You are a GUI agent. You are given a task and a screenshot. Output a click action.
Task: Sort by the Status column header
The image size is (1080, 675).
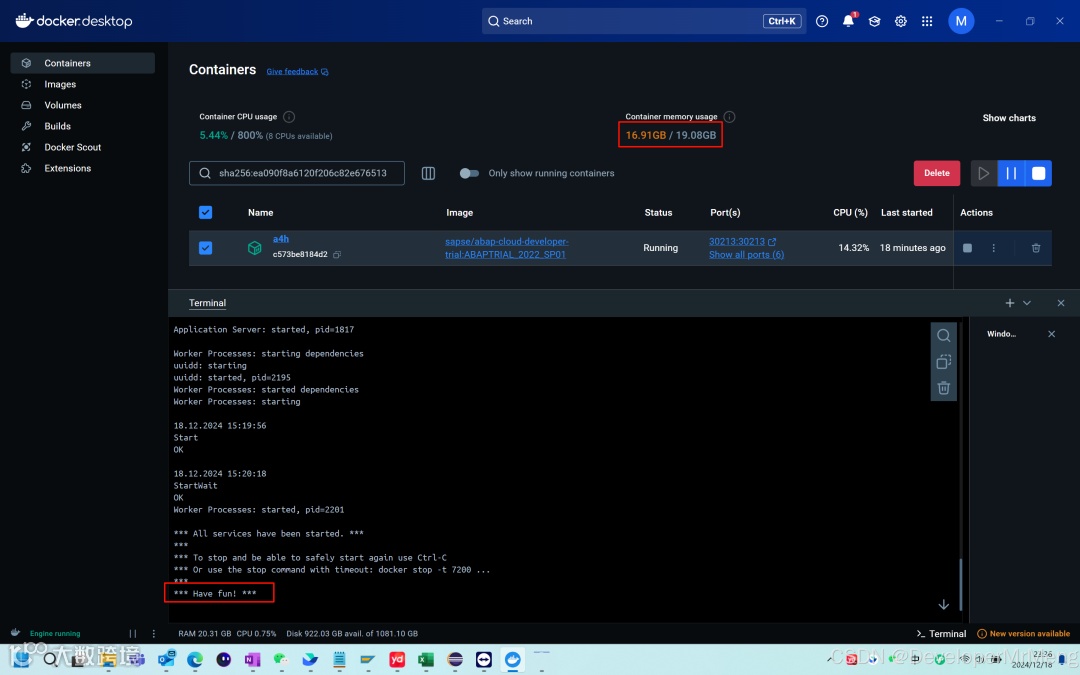[x=658, y=212]
